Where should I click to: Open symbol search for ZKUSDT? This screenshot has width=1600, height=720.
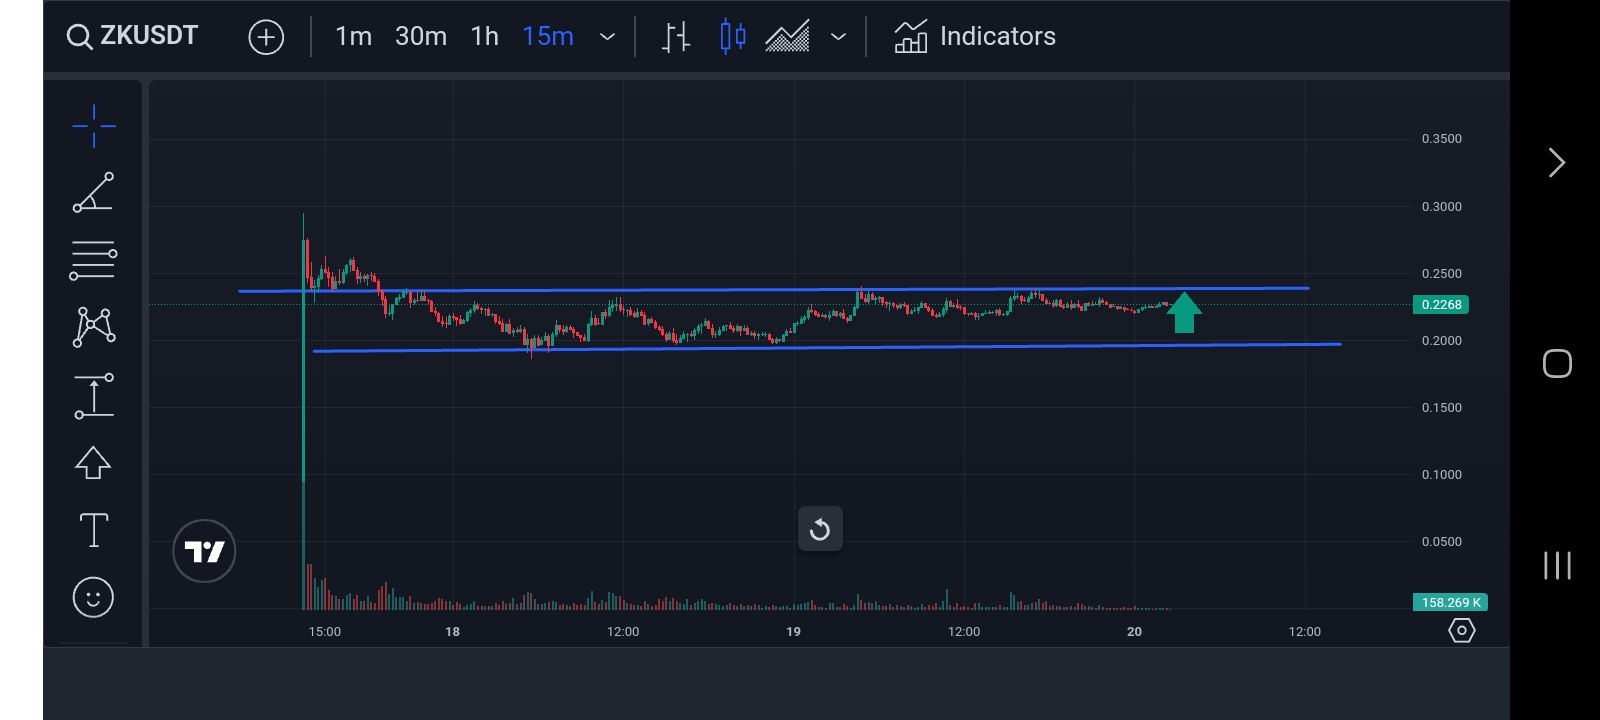132,36
